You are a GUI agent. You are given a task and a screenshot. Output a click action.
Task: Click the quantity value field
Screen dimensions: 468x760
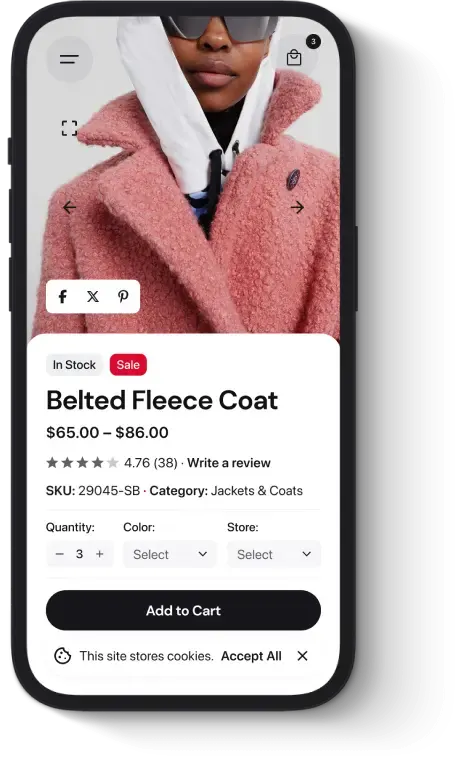(x=79, y=554)
